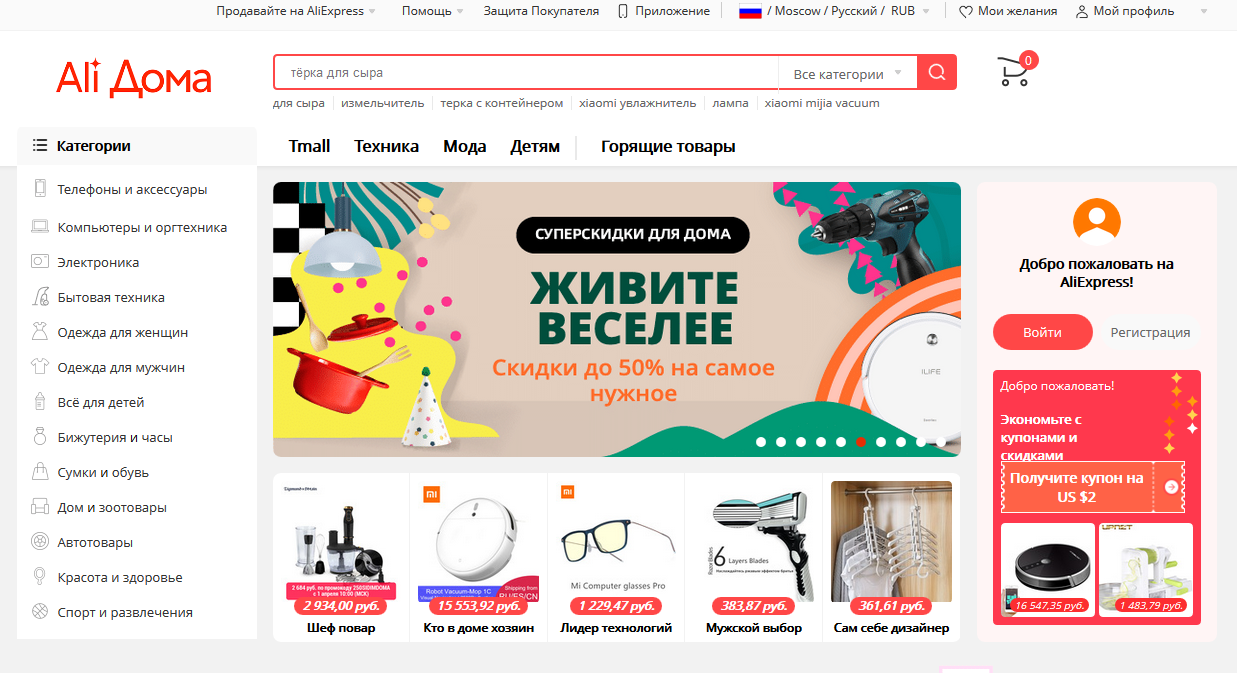Select the first banner carousel dot
The width and height of the screenshot is (1237, 673).
(x=761, y=442)
